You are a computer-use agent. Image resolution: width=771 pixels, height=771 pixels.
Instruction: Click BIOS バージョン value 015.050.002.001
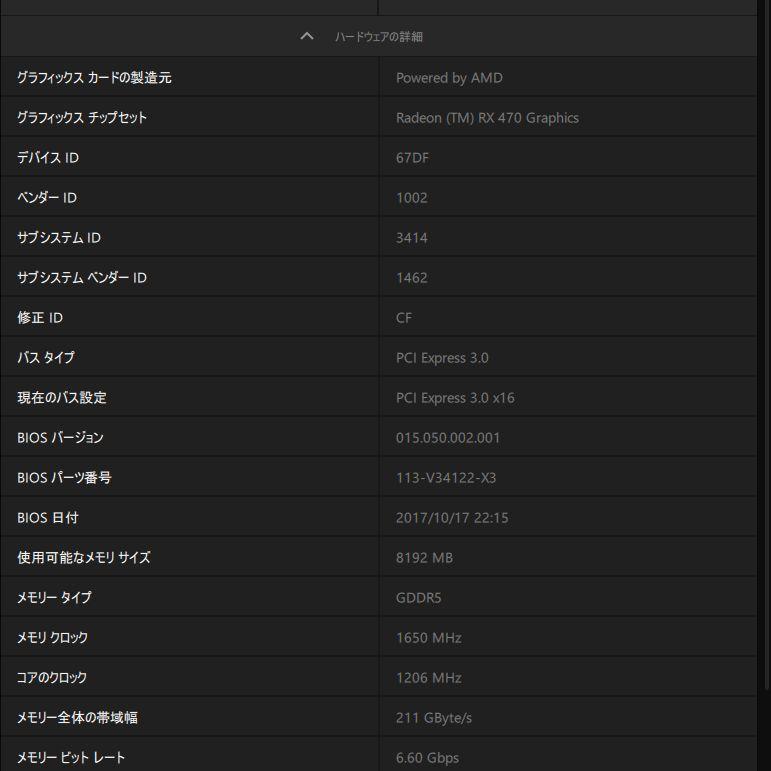point(447,438)
